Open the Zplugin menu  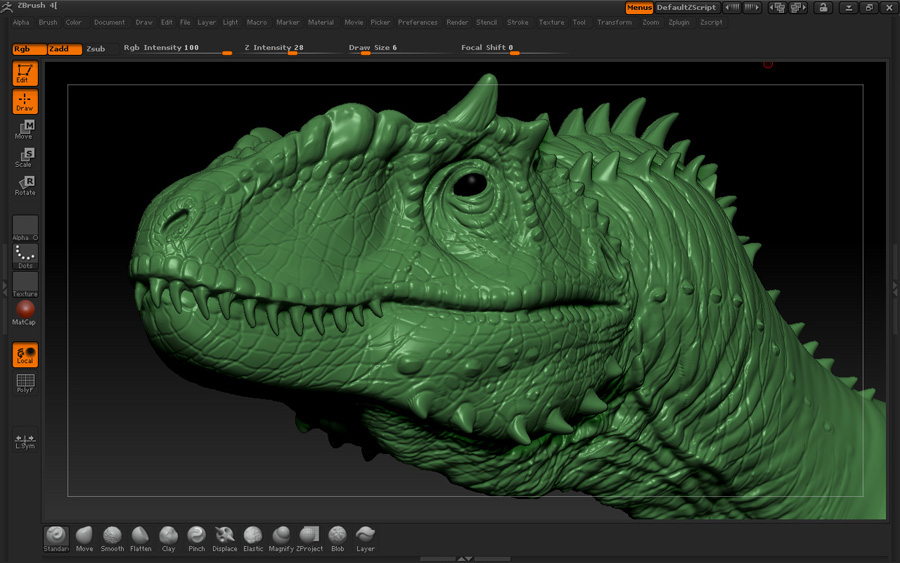679,22
